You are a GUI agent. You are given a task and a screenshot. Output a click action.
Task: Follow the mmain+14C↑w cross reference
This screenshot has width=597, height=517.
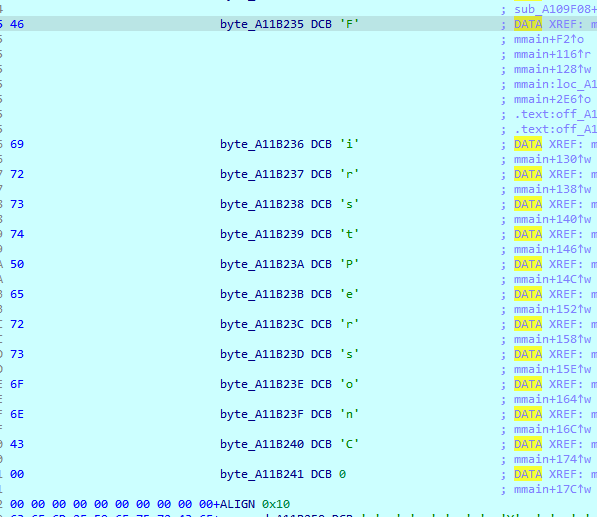552,279
